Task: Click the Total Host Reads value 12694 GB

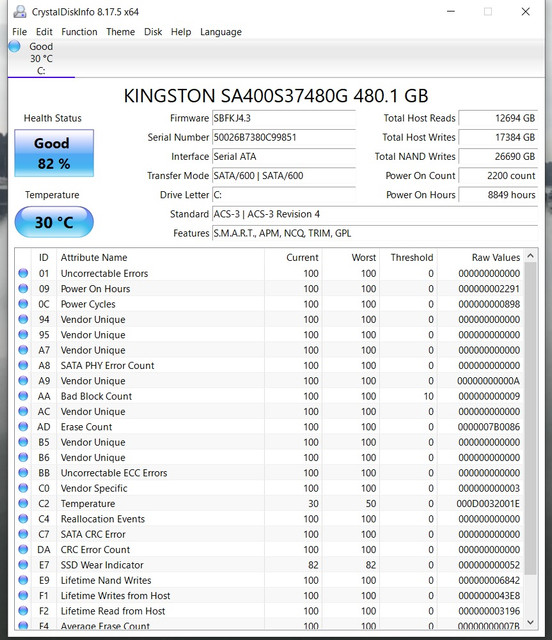Action: pos(498,118)
